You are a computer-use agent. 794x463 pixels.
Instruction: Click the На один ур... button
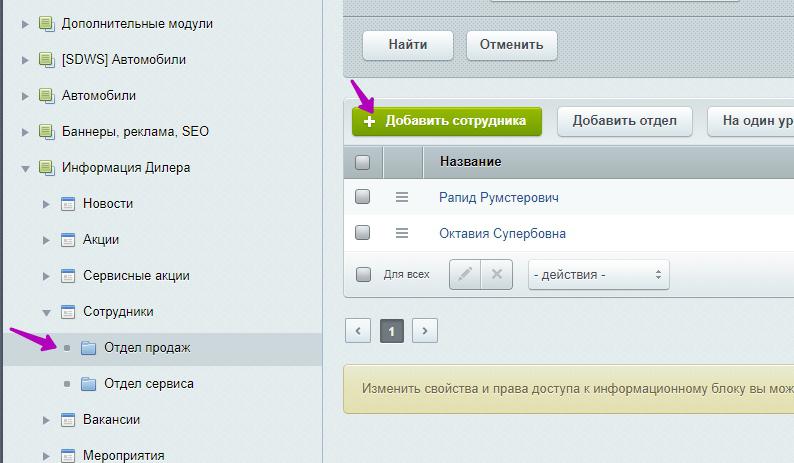click(750, 121)
